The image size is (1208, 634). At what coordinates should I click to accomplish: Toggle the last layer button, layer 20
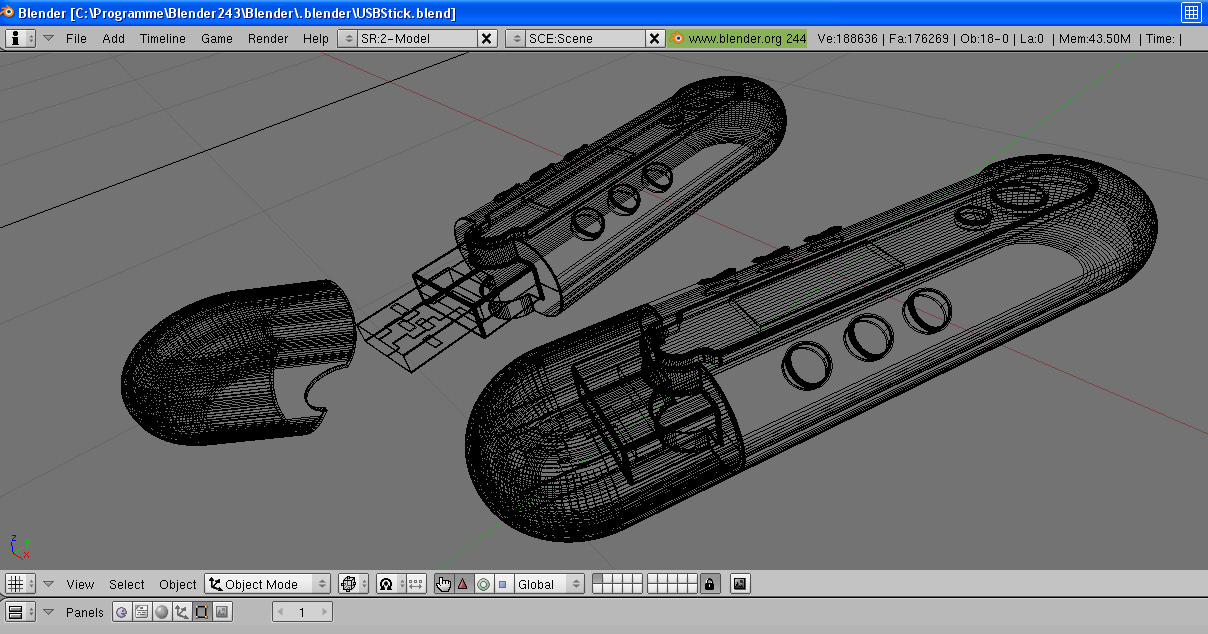click(693, 589)
